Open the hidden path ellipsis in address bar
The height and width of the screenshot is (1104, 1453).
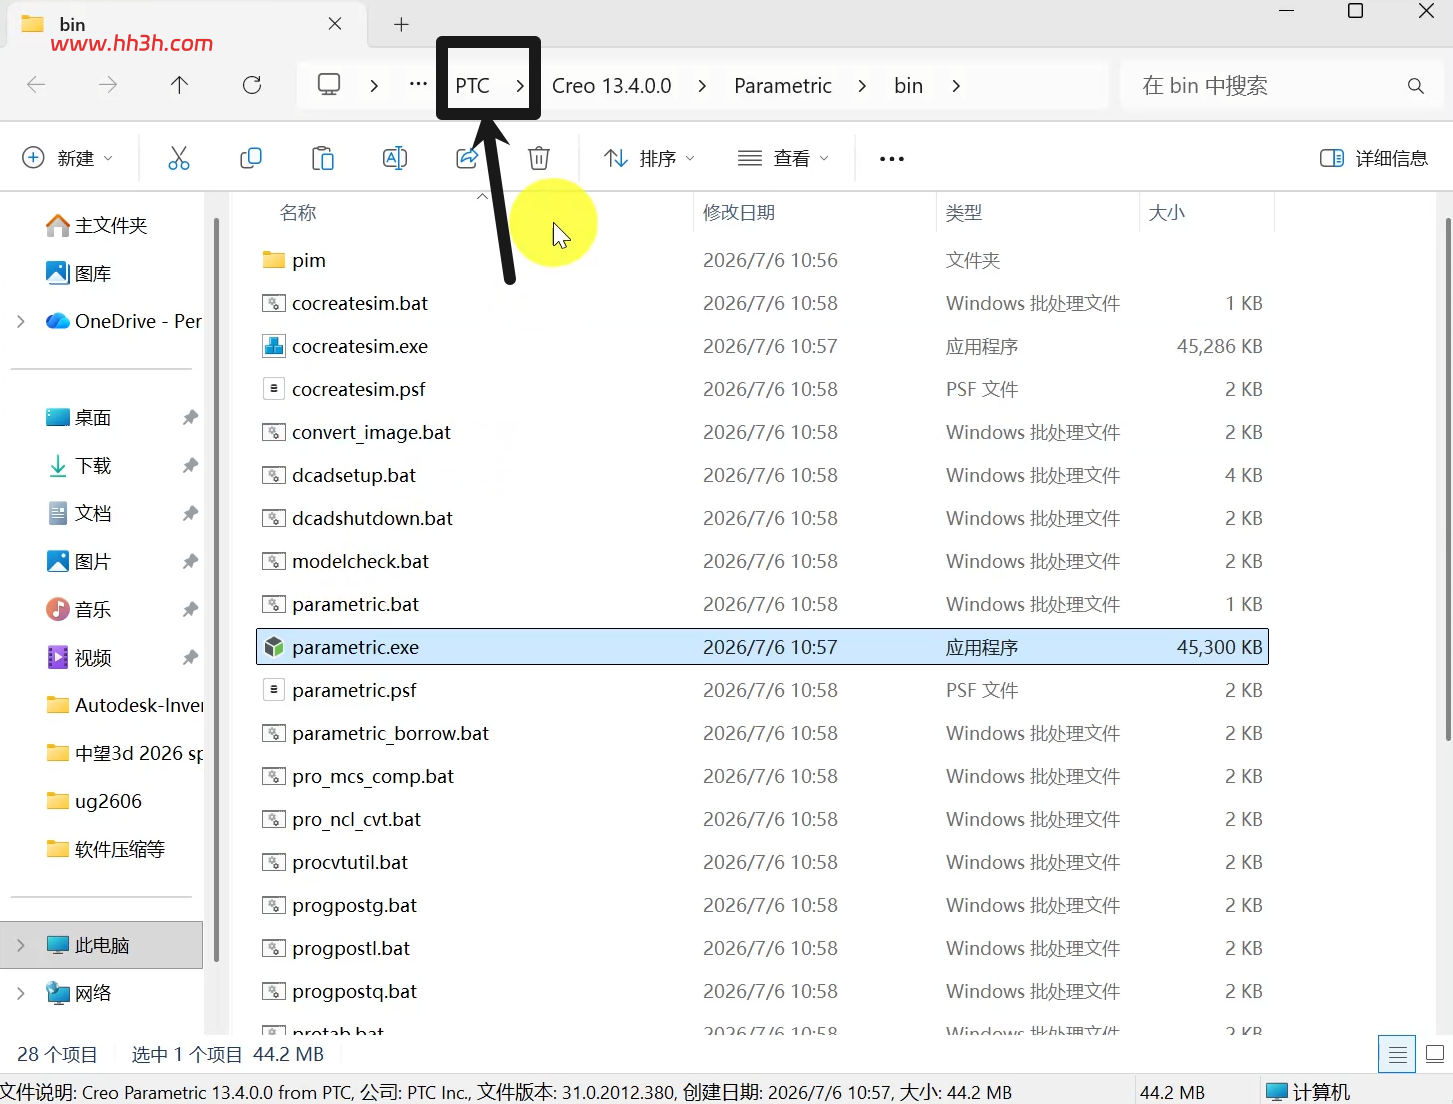[x=418, y=85]
